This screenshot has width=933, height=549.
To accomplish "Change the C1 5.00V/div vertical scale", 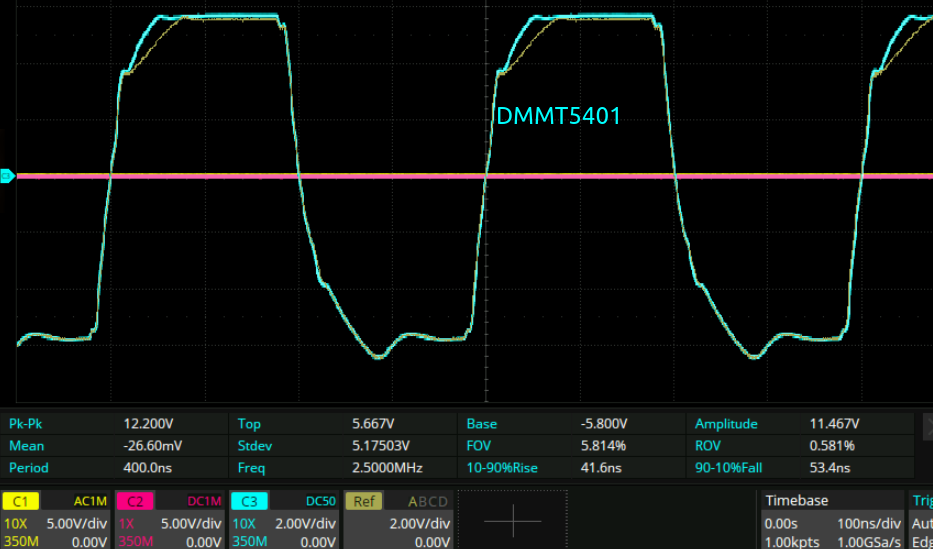I will [76, 523].
